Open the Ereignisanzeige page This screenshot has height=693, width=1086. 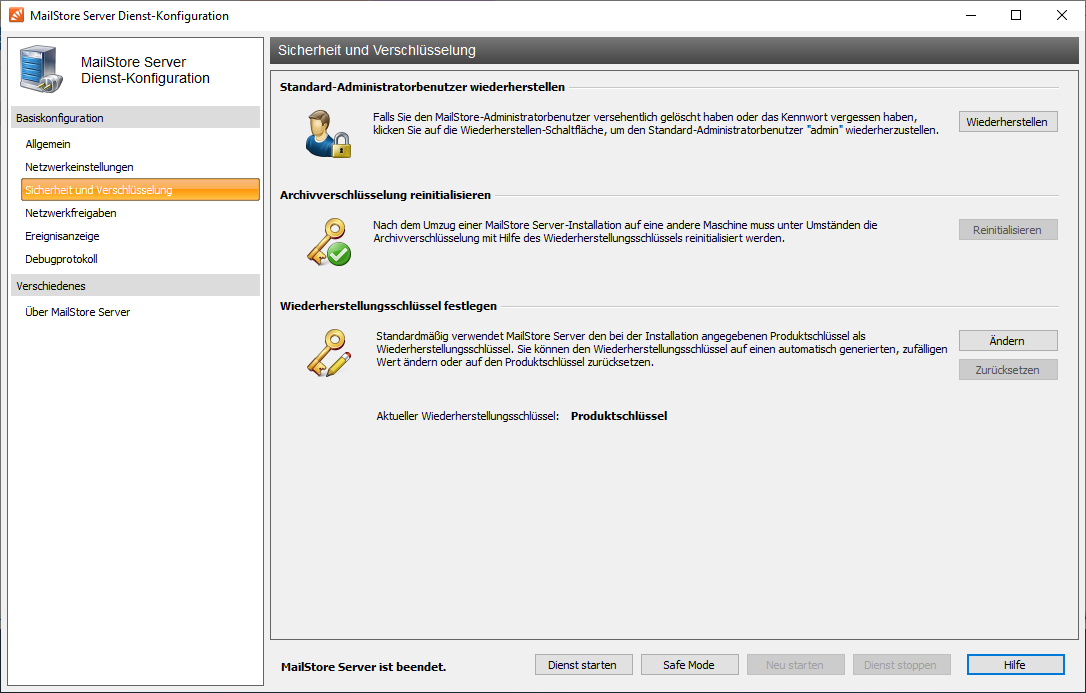[62, 236]
